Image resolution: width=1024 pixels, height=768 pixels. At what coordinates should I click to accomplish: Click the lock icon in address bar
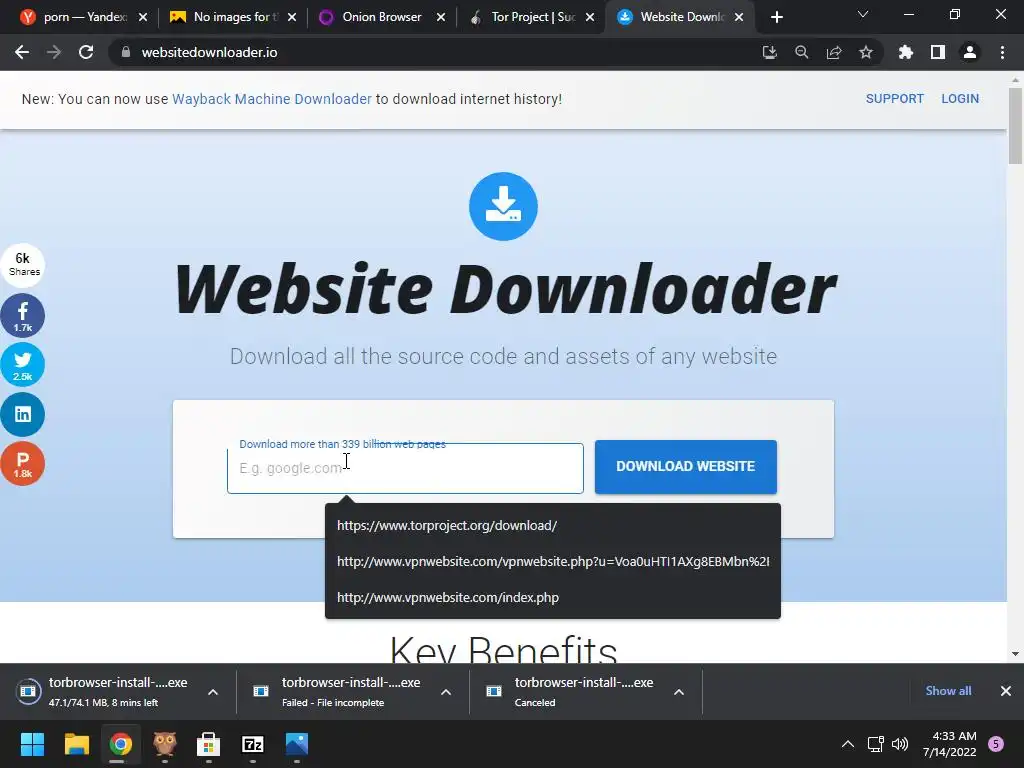click(x=126, y=52)
